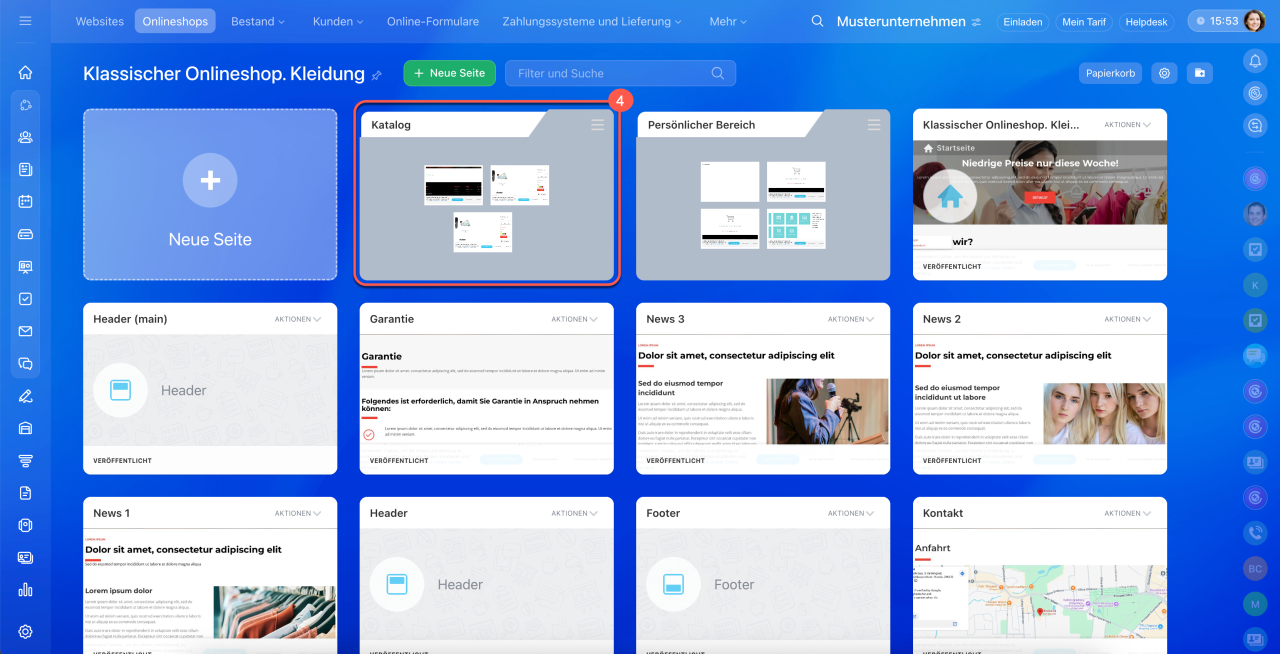Pin the page with the title pin icon

pos(377,74)
